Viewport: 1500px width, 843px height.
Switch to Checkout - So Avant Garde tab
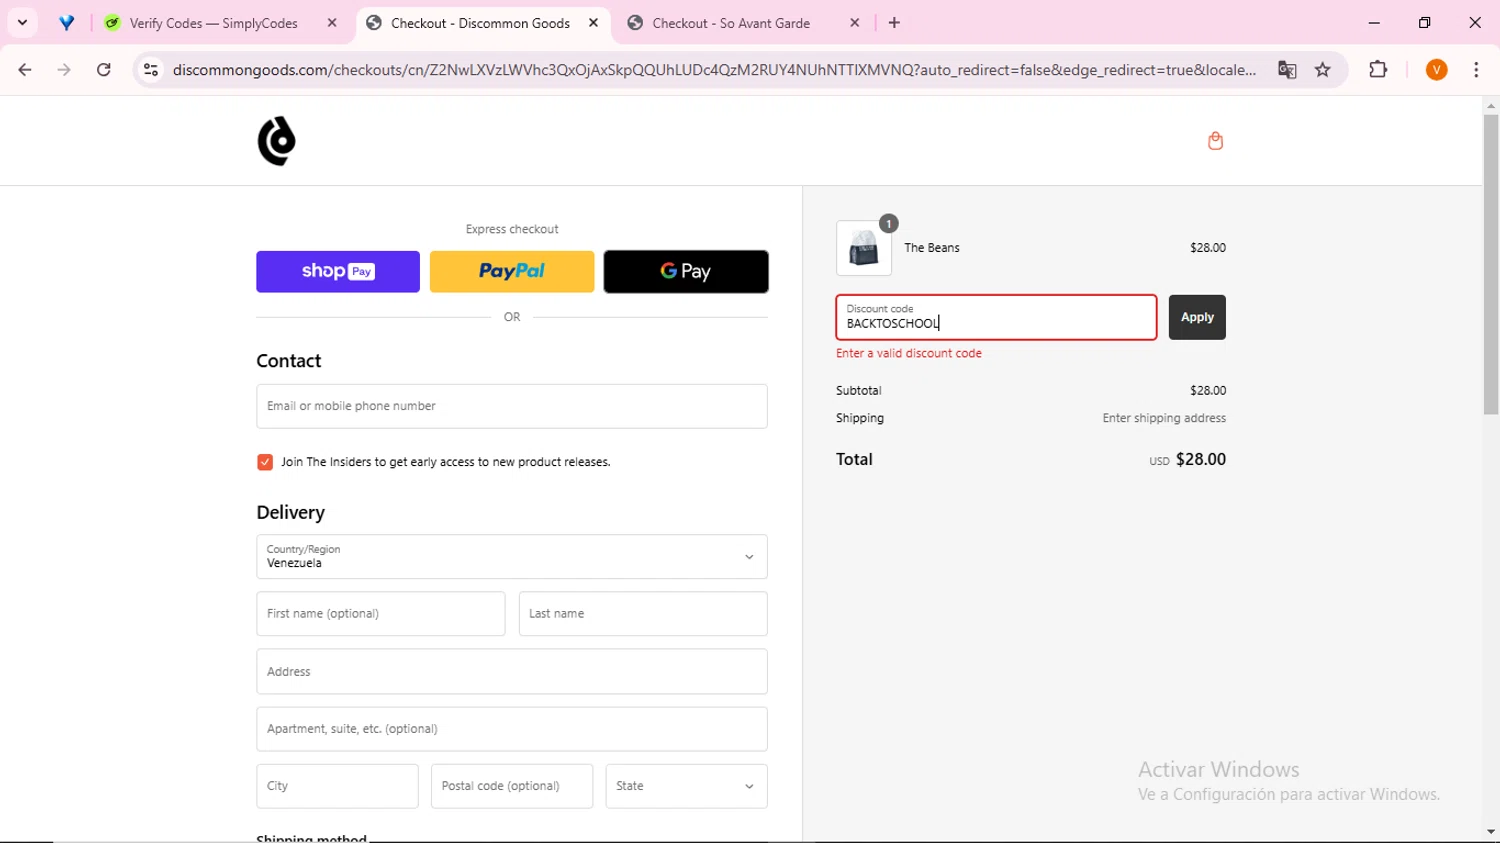tap(731, 23)
